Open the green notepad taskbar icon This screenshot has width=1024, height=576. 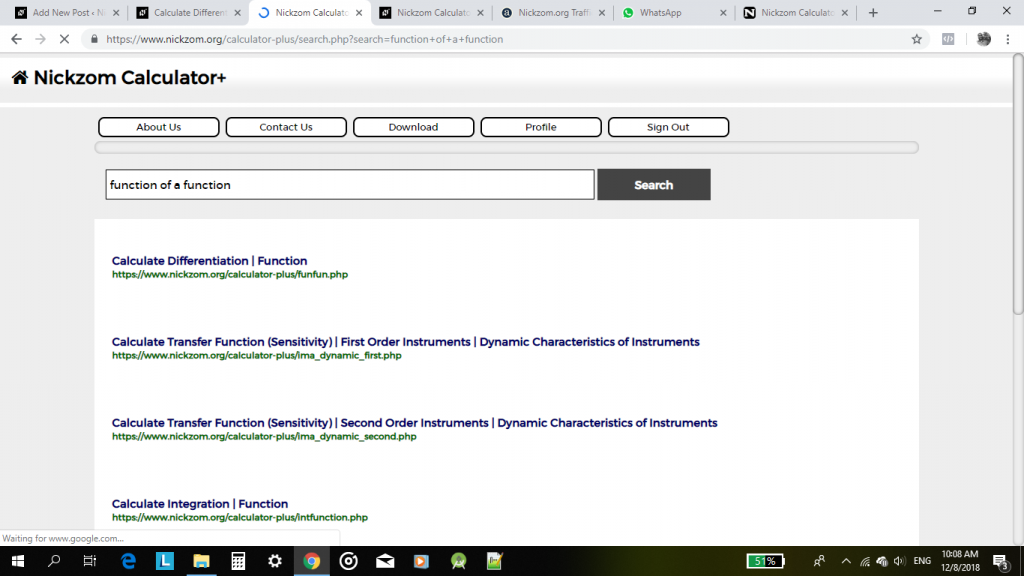pyautogui.click(x=495, y=561)
